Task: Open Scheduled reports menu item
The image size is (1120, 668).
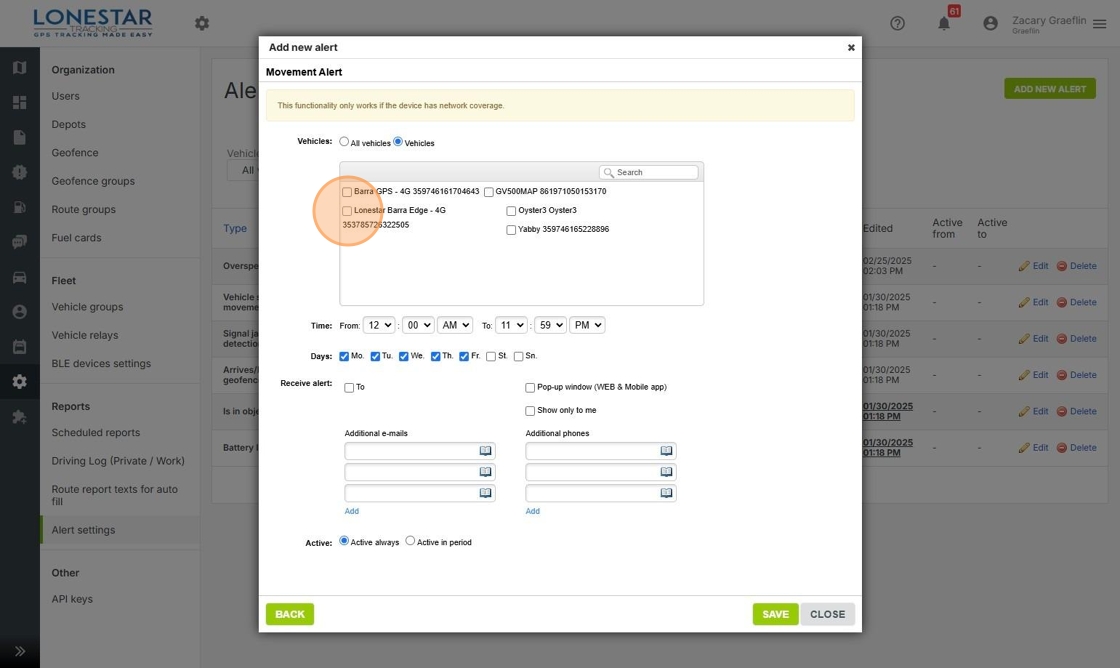Action: [x=96, y=432]
